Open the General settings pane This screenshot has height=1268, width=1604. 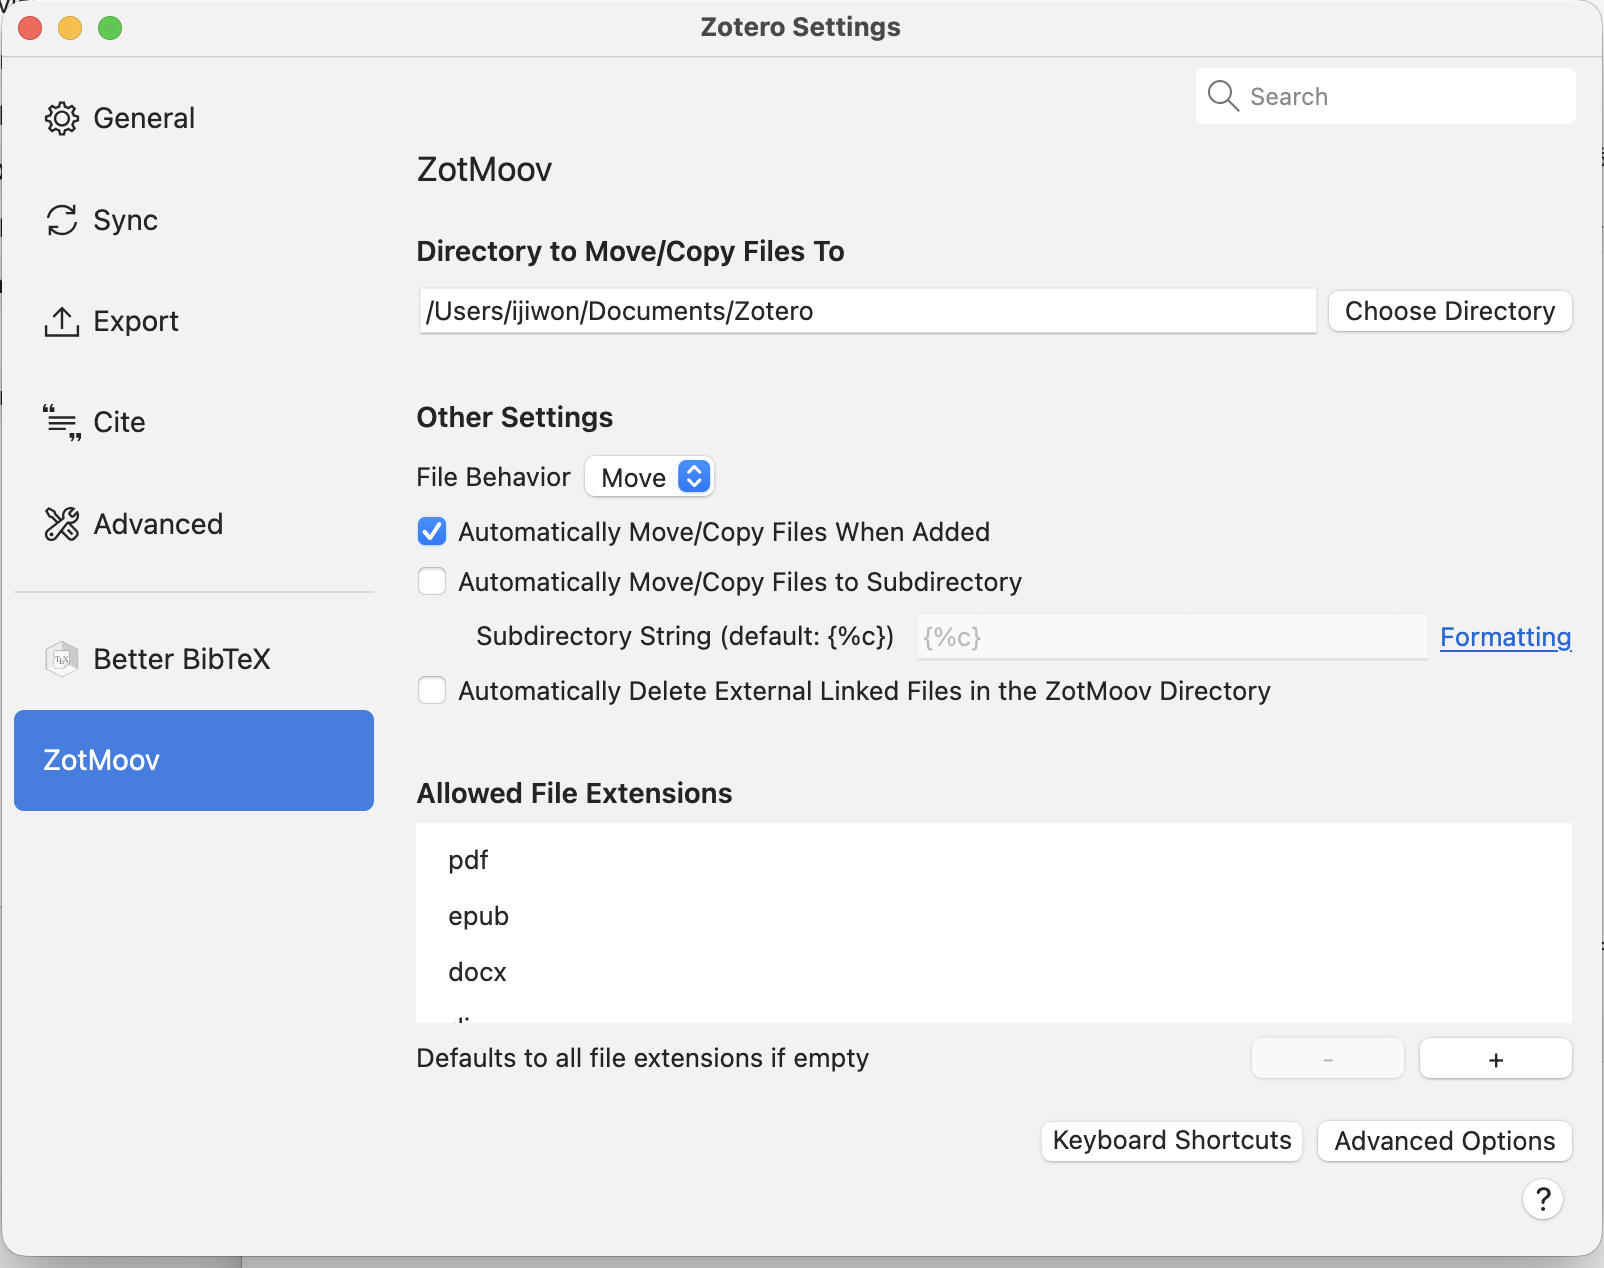click(x=194, y=118)
